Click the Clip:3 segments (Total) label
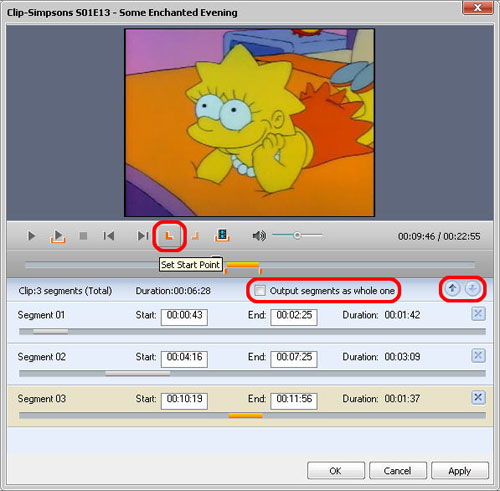This screenshot has height=491, width=500. (x=65, y=291)
